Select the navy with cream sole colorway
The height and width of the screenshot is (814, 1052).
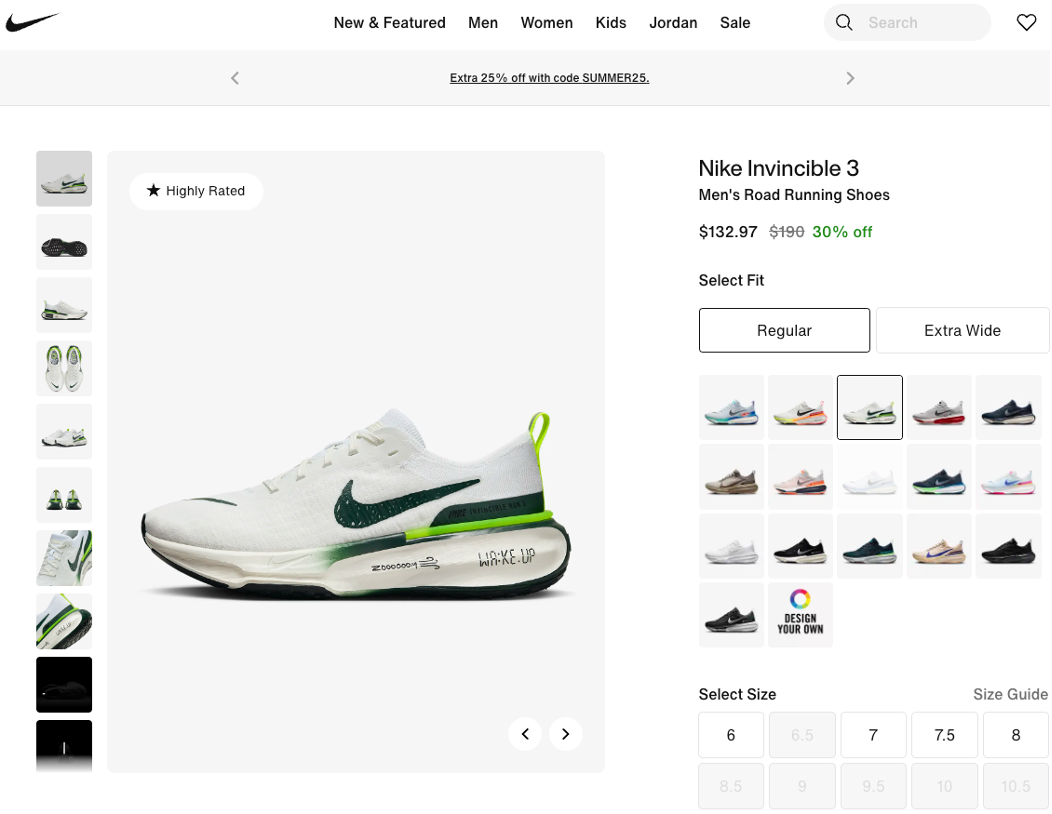(x=1008, y=407)
